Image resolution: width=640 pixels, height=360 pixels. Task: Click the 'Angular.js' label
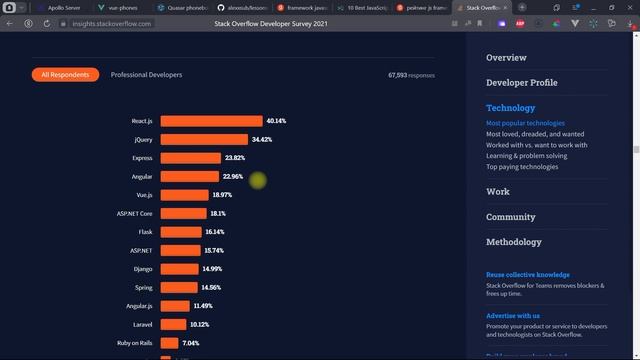139,306
